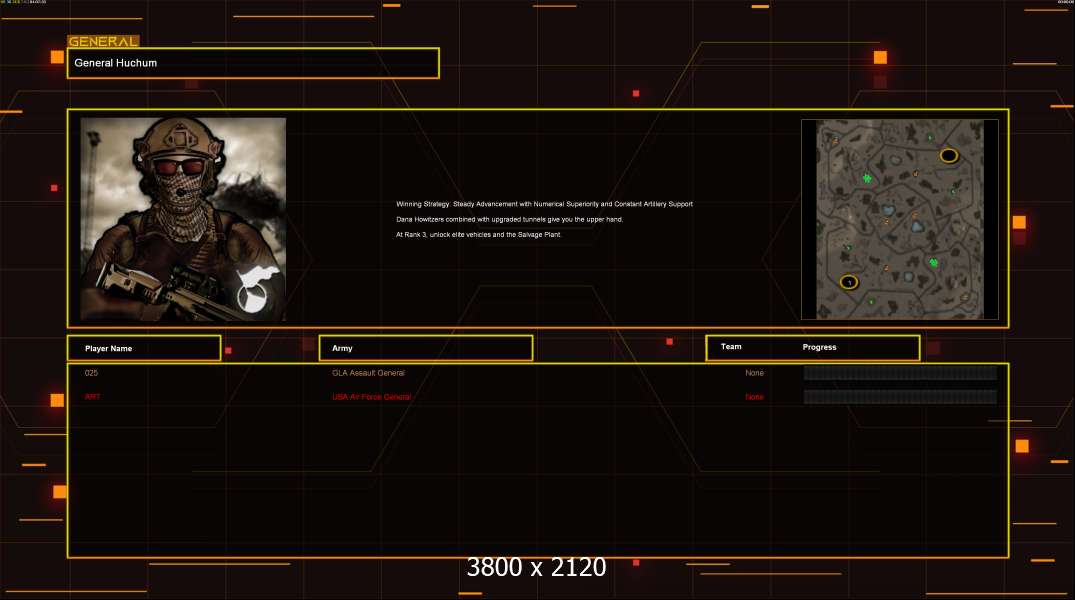1075x600 pixels.
Task: Click the upper-right start position marker on minimap
Action: coord(948,155)
